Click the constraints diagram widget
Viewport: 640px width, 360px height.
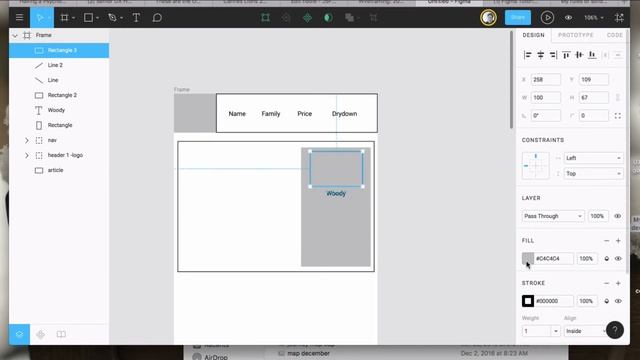(x=536, y=166)
